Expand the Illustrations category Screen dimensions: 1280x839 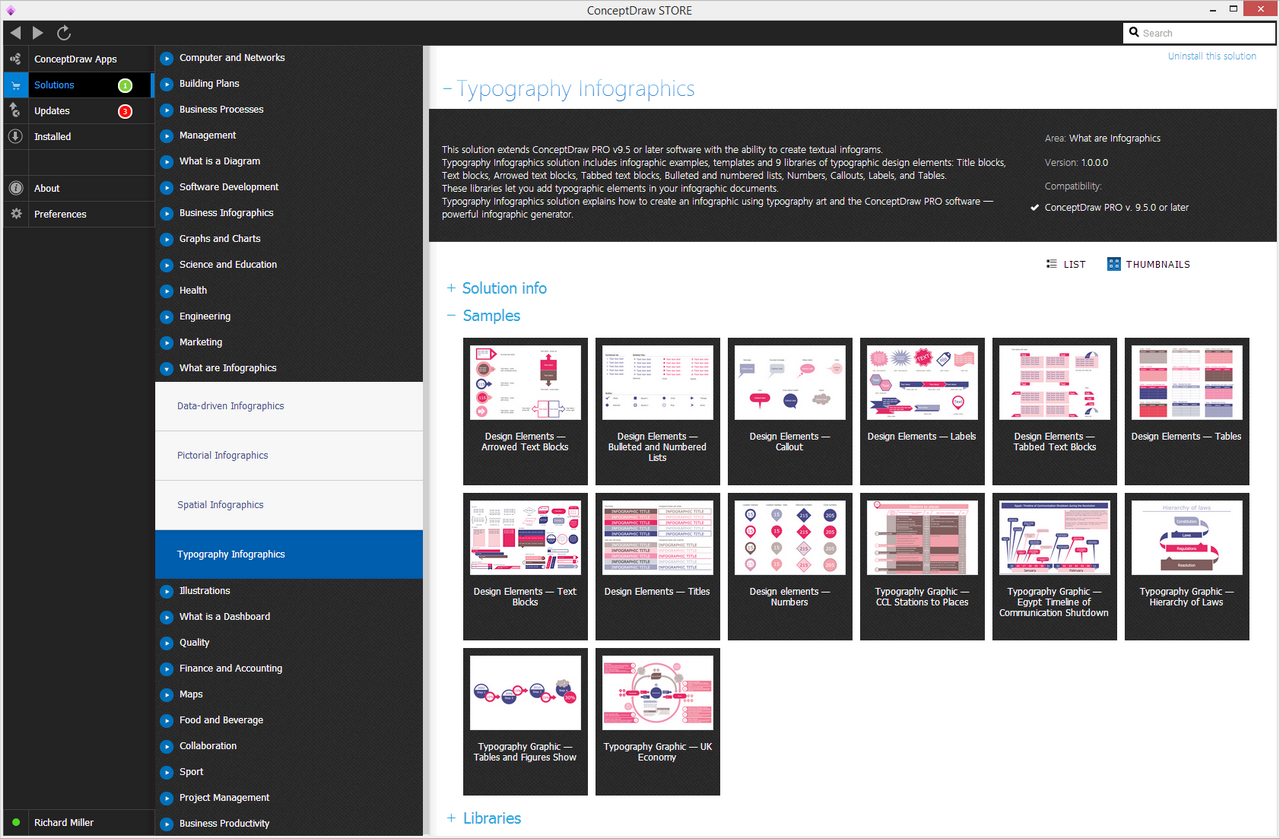167,591
